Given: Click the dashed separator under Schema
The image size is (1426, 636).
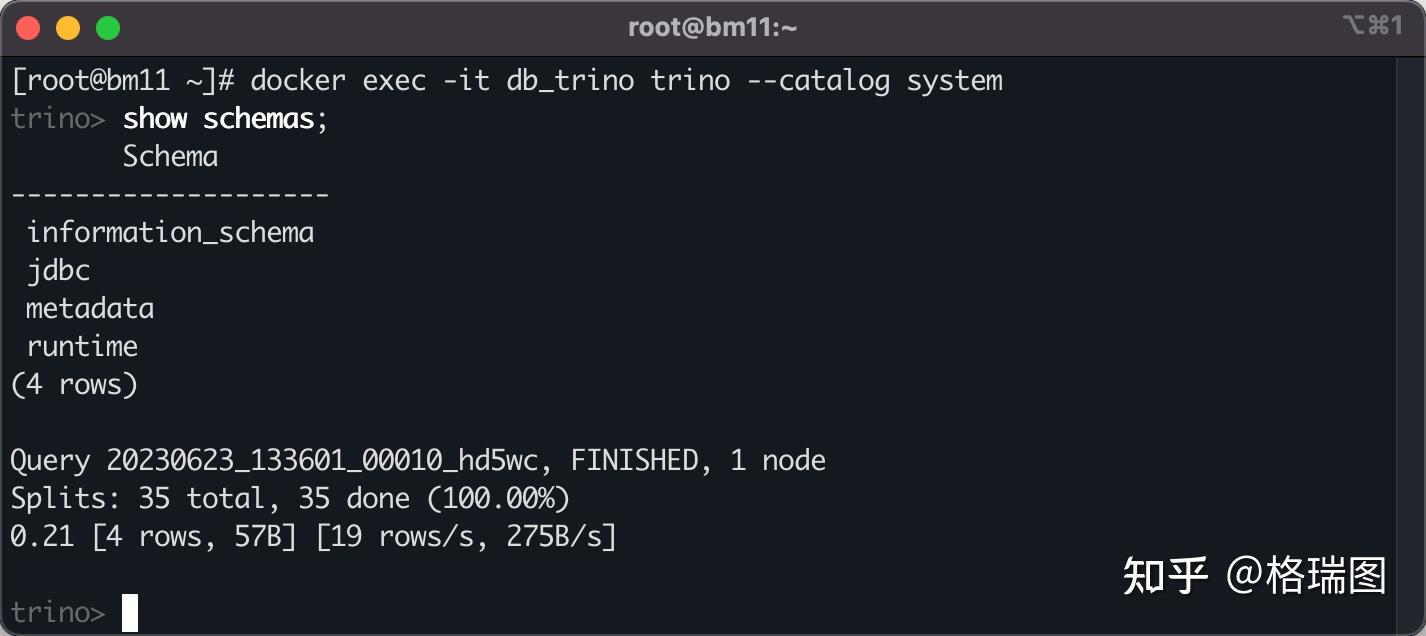Looking at the screenshot, I should pyautogui.click(x=170, y=195).
